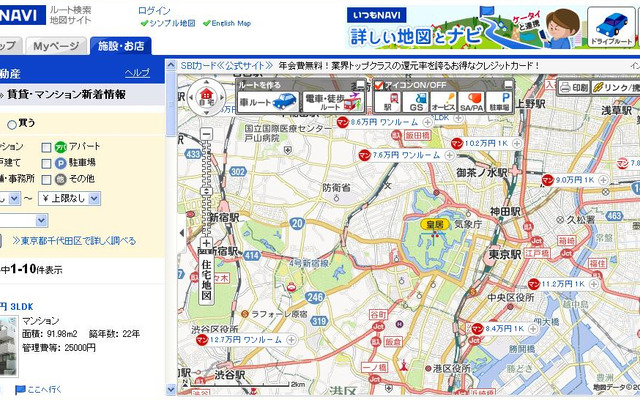Click the 9.0万円 1K mansion marker
Viewport: 640px width, 400px height.
coord(548,180)
